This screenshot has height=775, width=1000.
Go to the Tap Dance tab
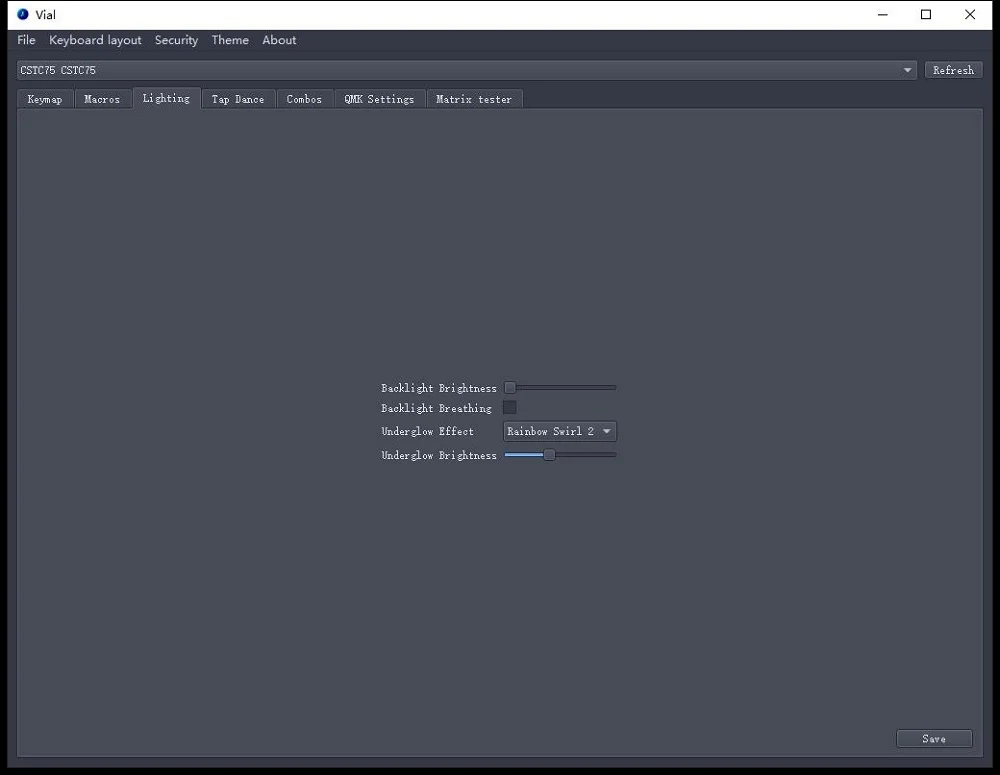(238, 99)
